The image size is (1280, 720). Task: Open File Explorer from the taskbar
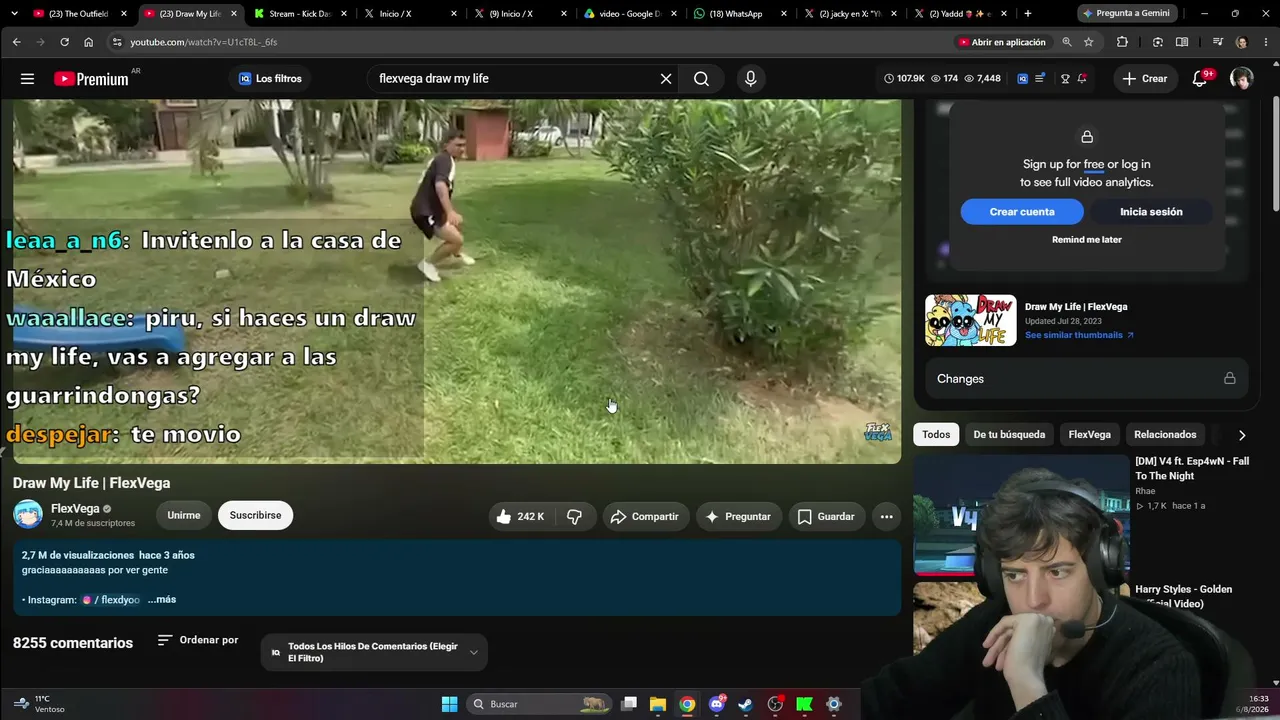click(658, 704)
